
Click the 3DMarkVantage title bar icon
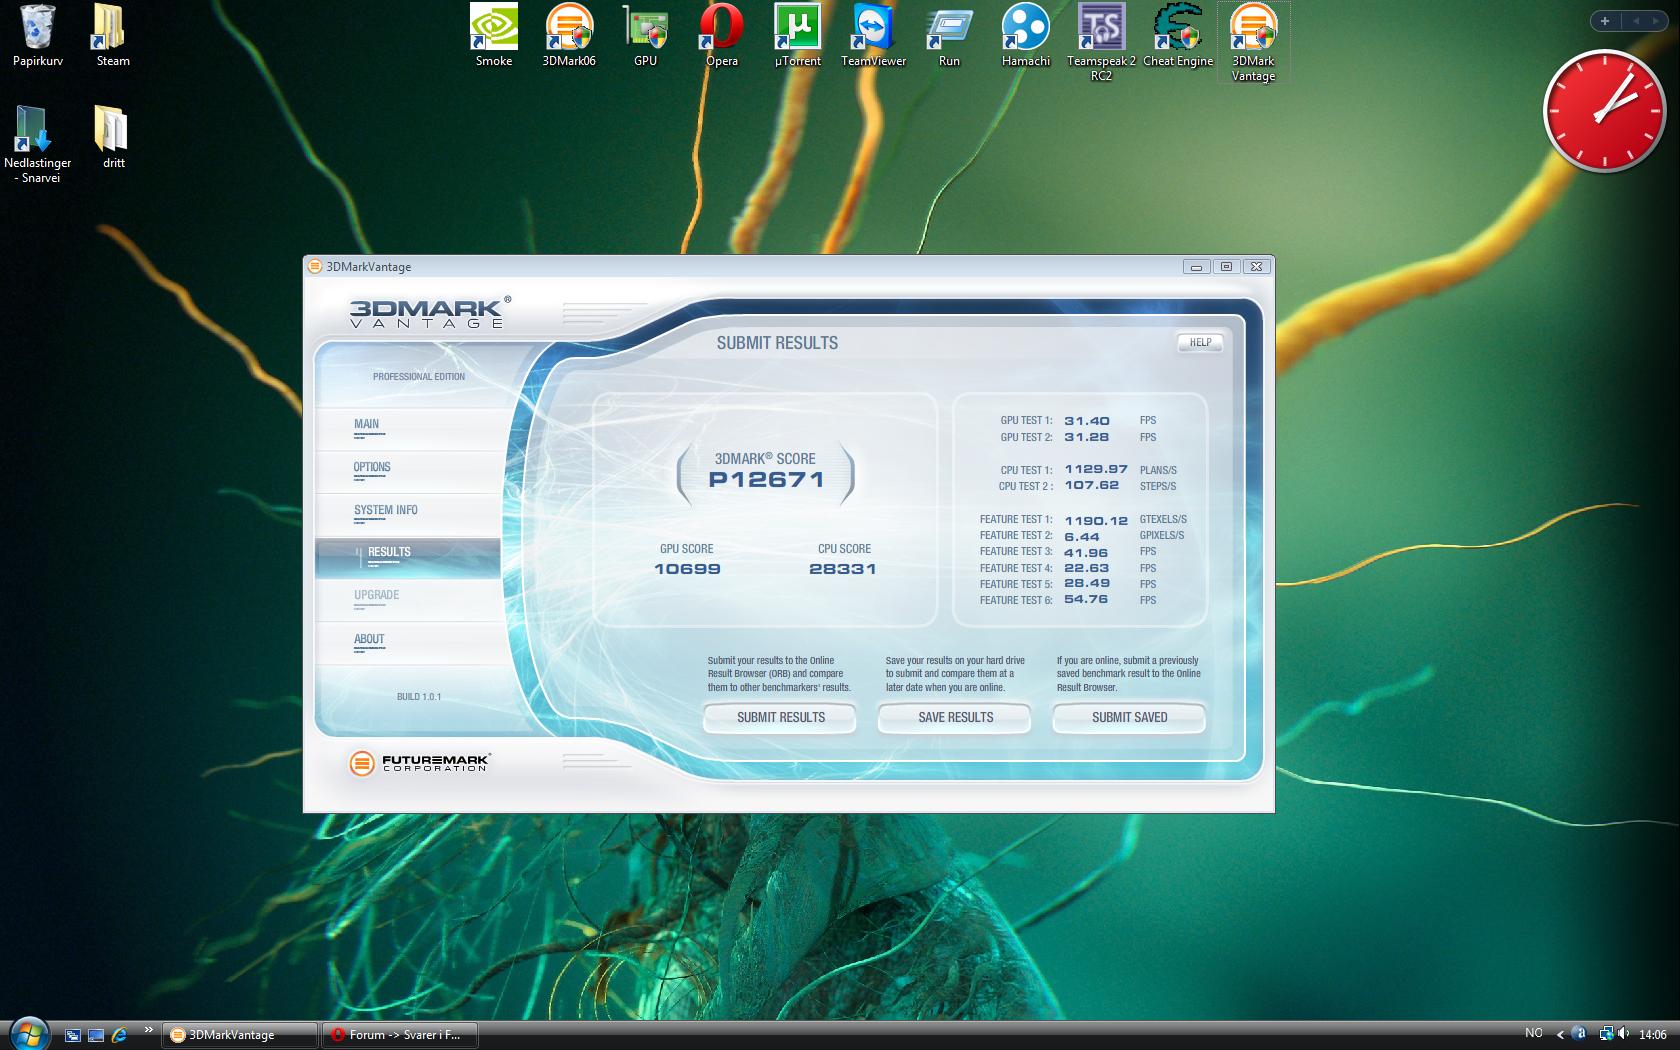click(315, 267)
